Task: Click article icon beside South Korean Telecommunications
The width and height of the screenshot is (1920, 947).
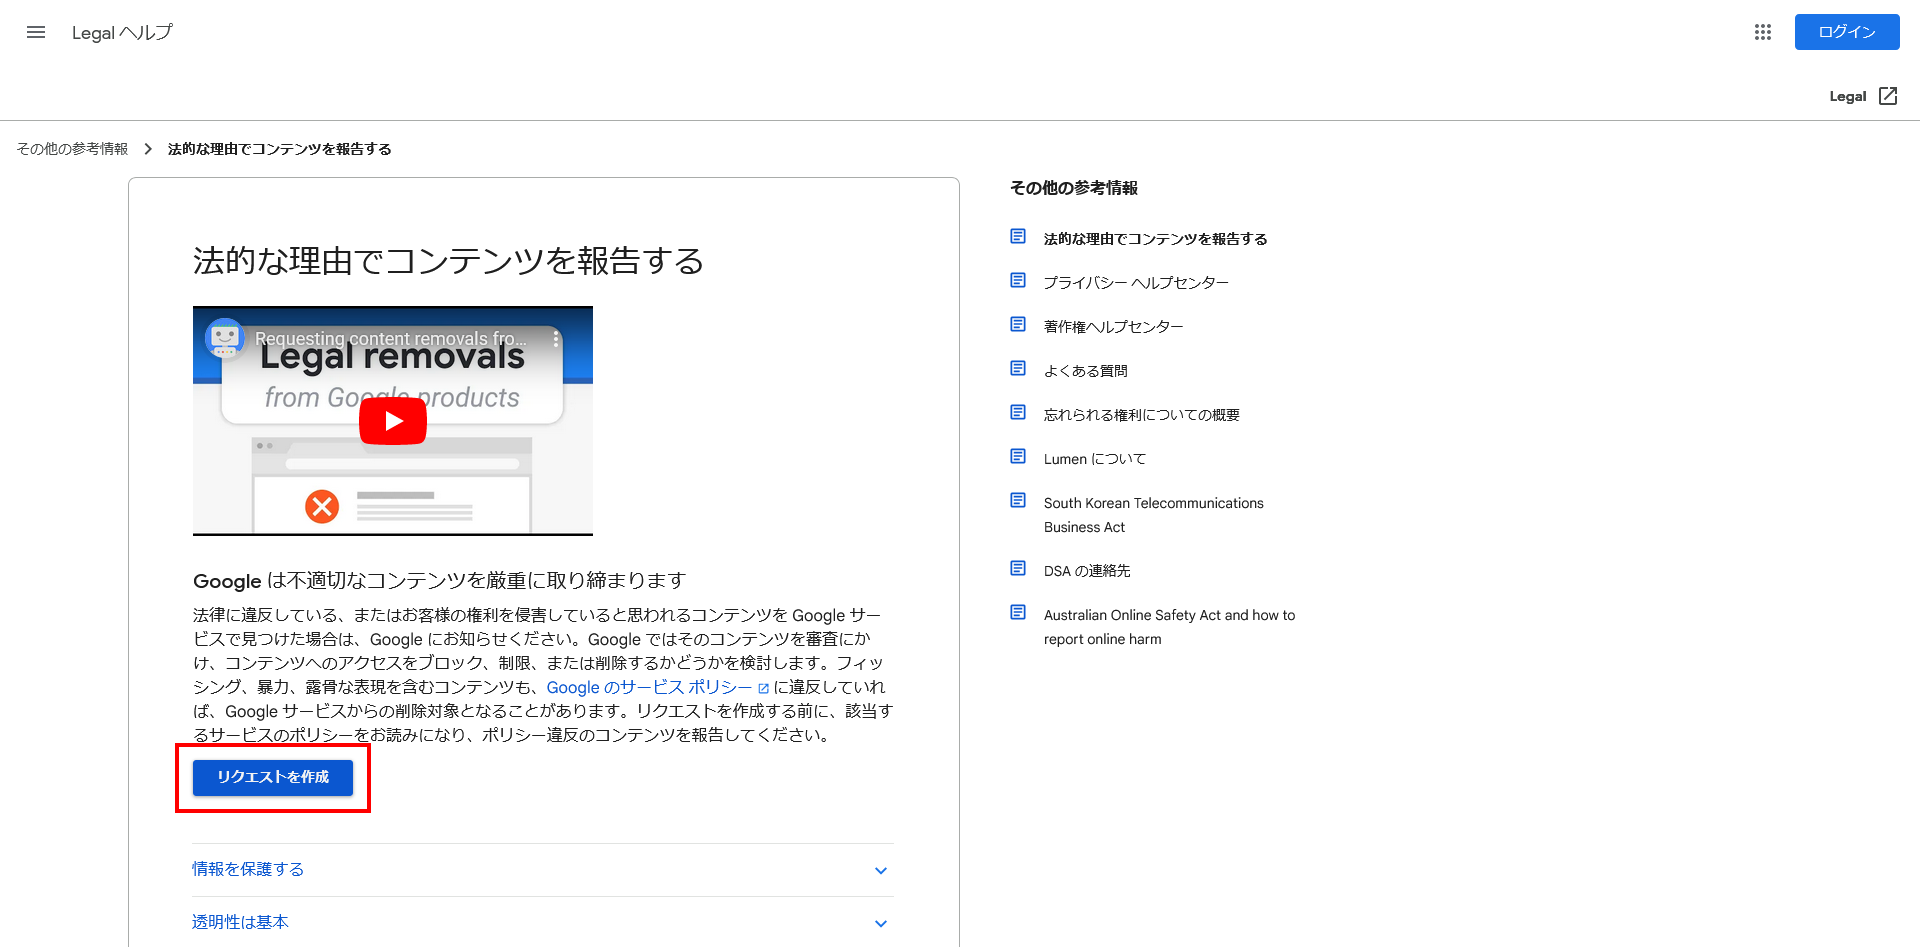Action: pos(1018,501)
